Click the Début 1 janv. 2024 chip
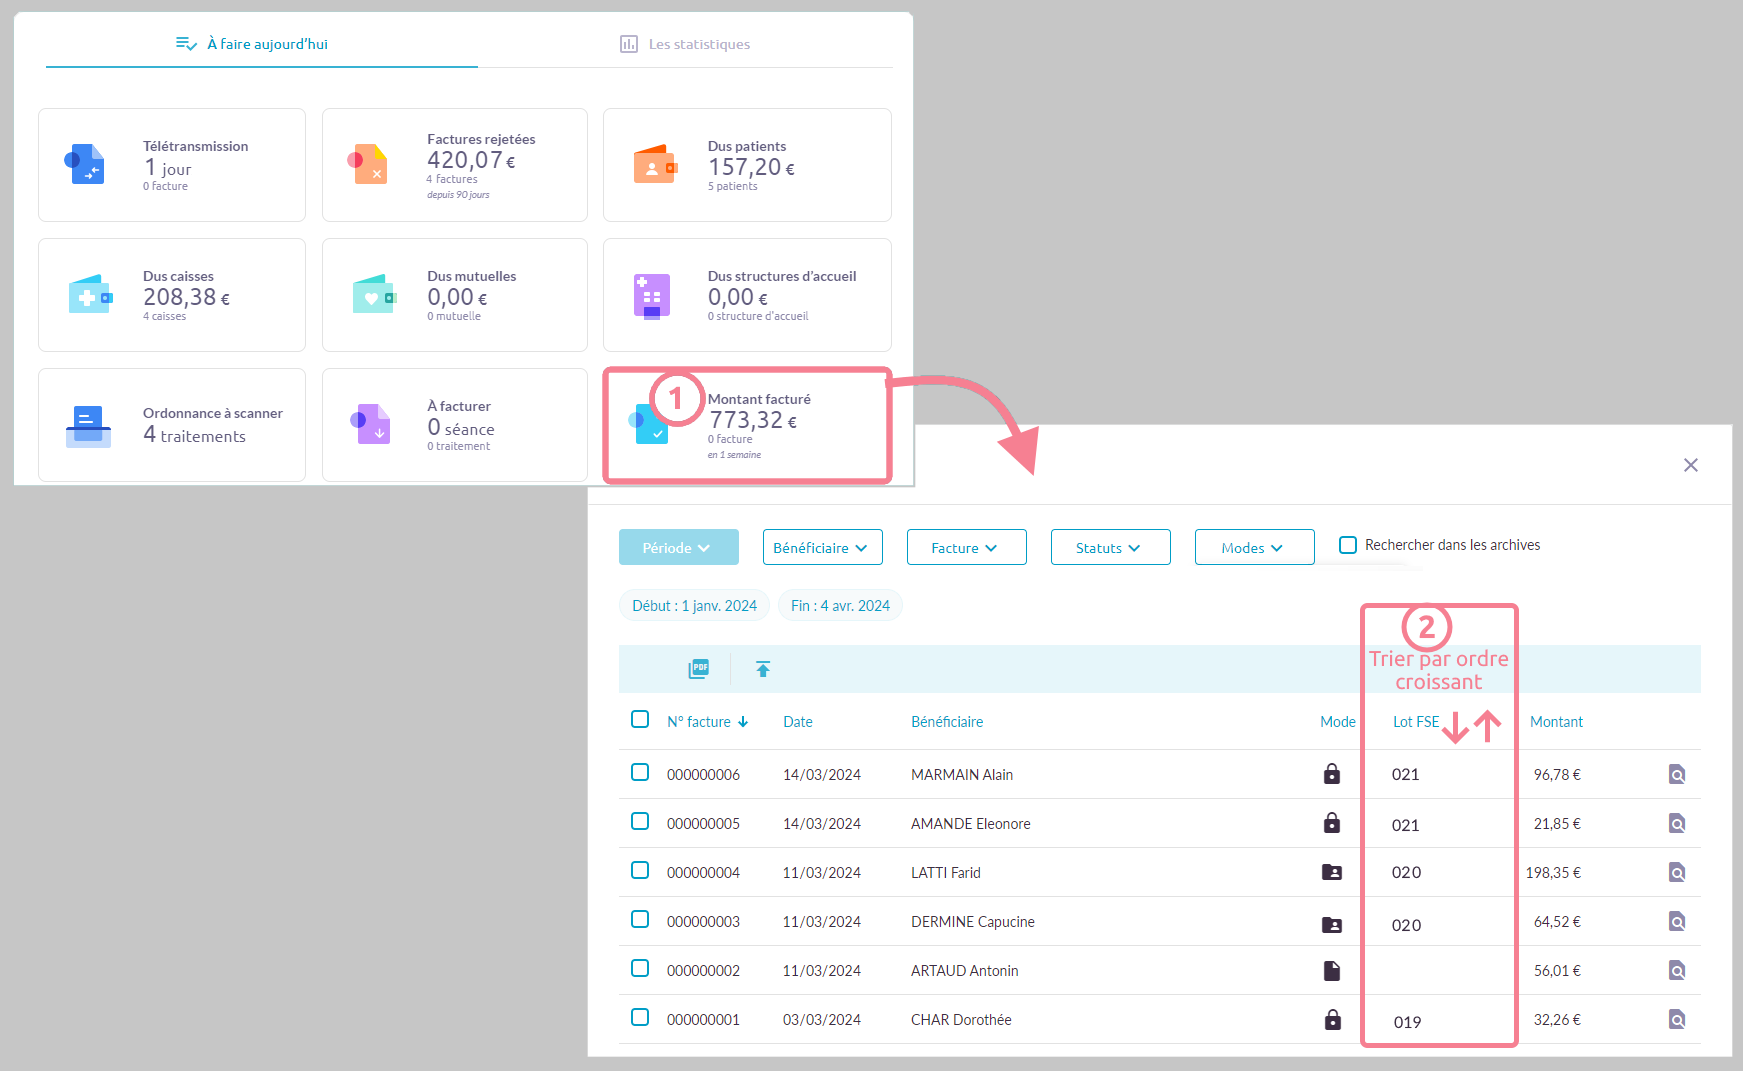1743x1071 pixels. [694, 606]
